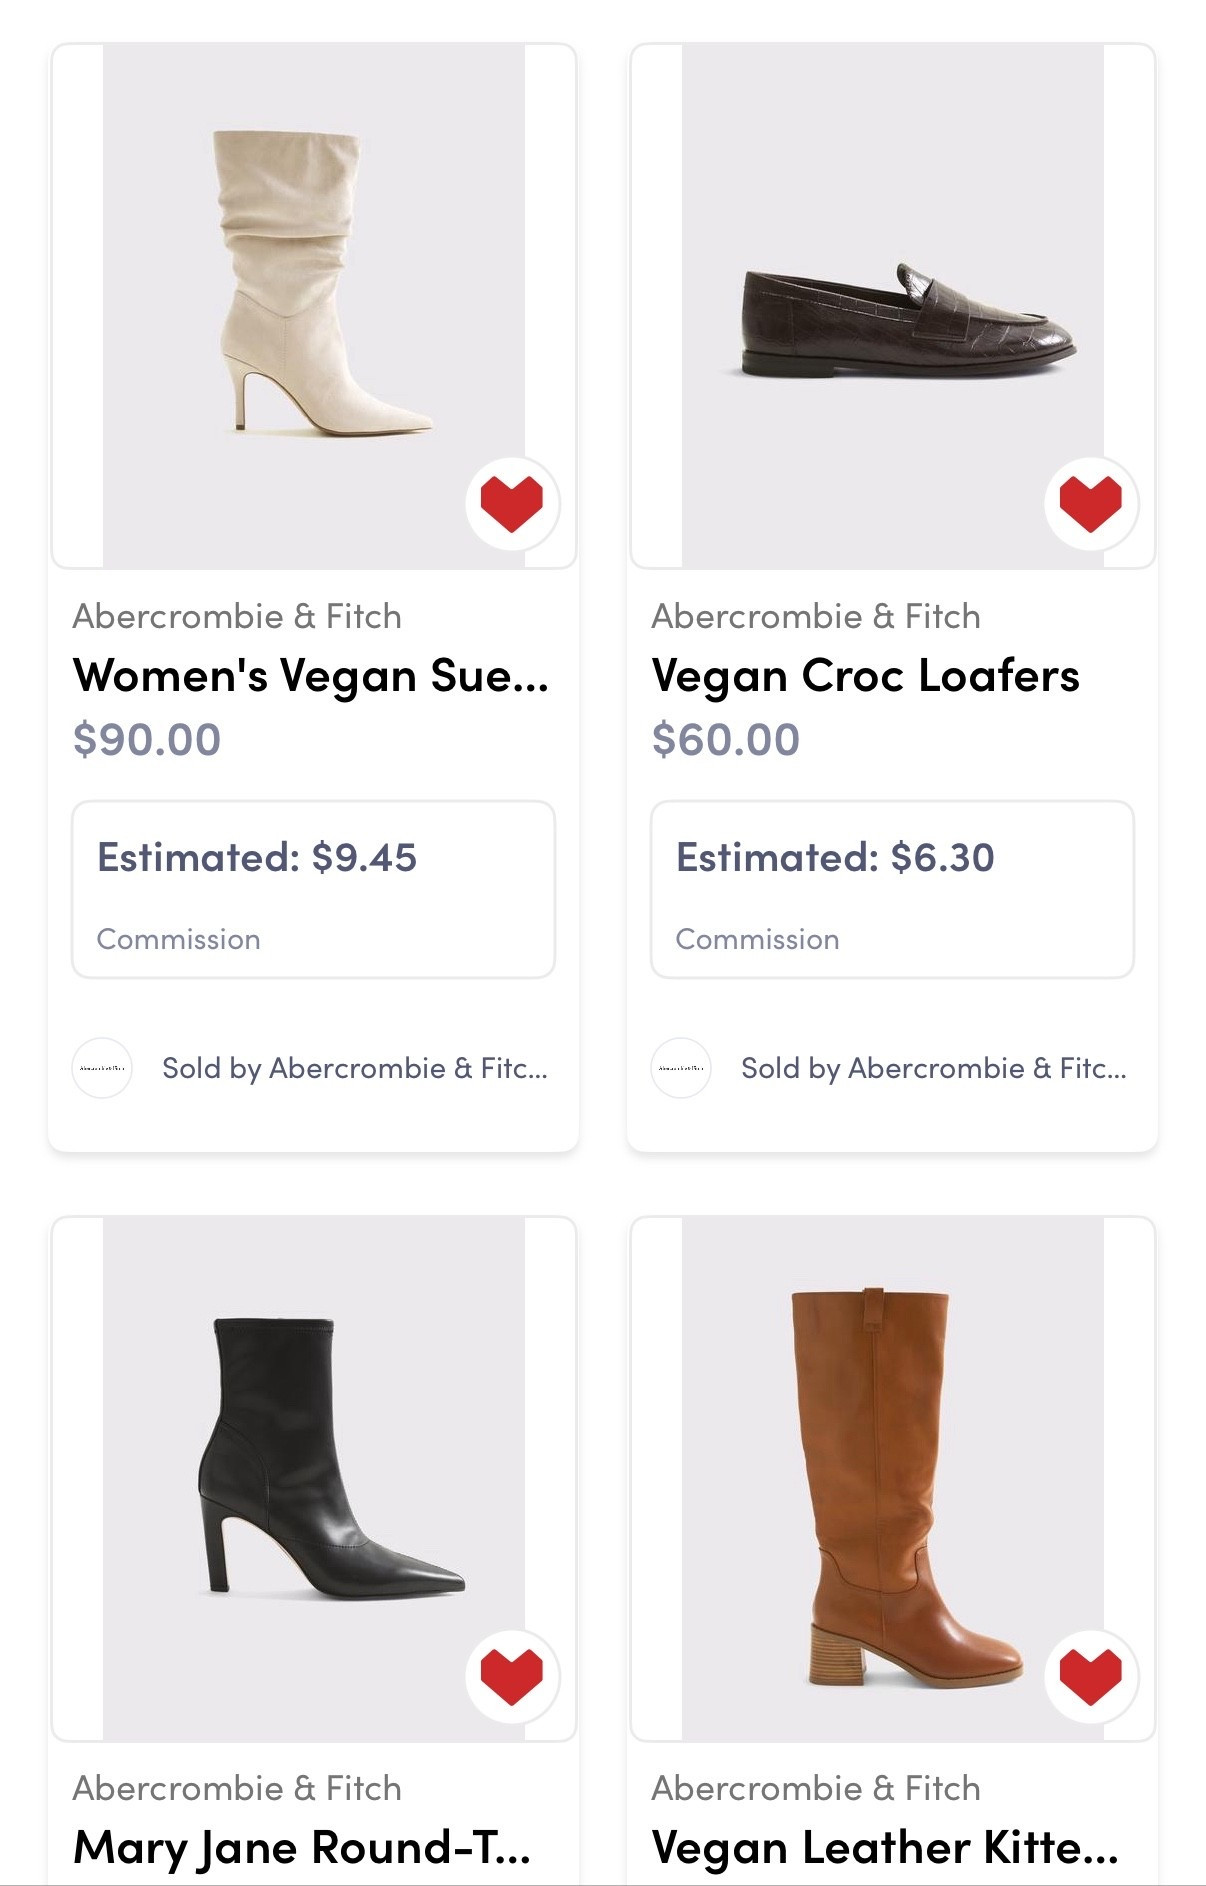Unfavorite the Women's Vegan Suede boots heart
Image resolution: width=1206 pixels, height=1886 pixels.
(x=512, y=503)
